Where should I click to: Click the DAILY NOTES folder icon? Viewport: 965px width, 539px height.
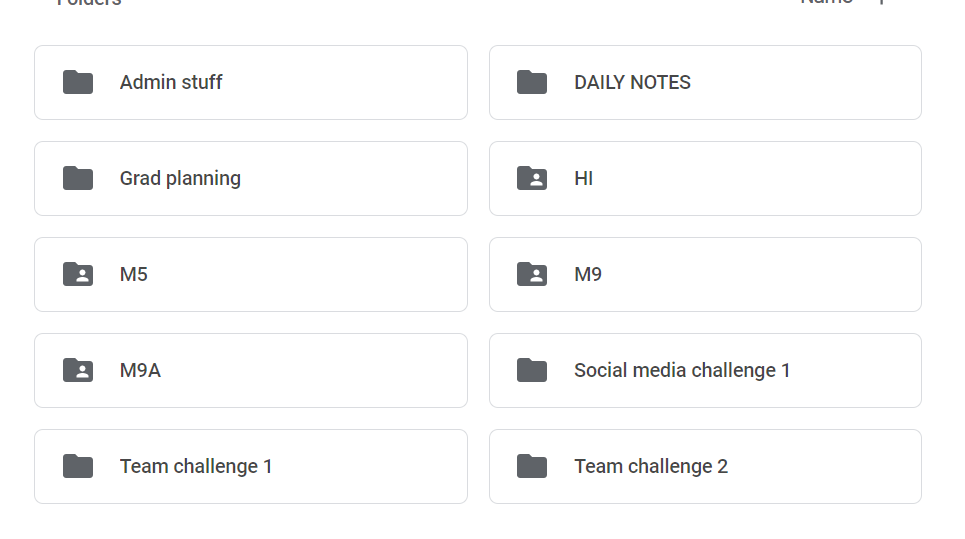coord(532,82)
